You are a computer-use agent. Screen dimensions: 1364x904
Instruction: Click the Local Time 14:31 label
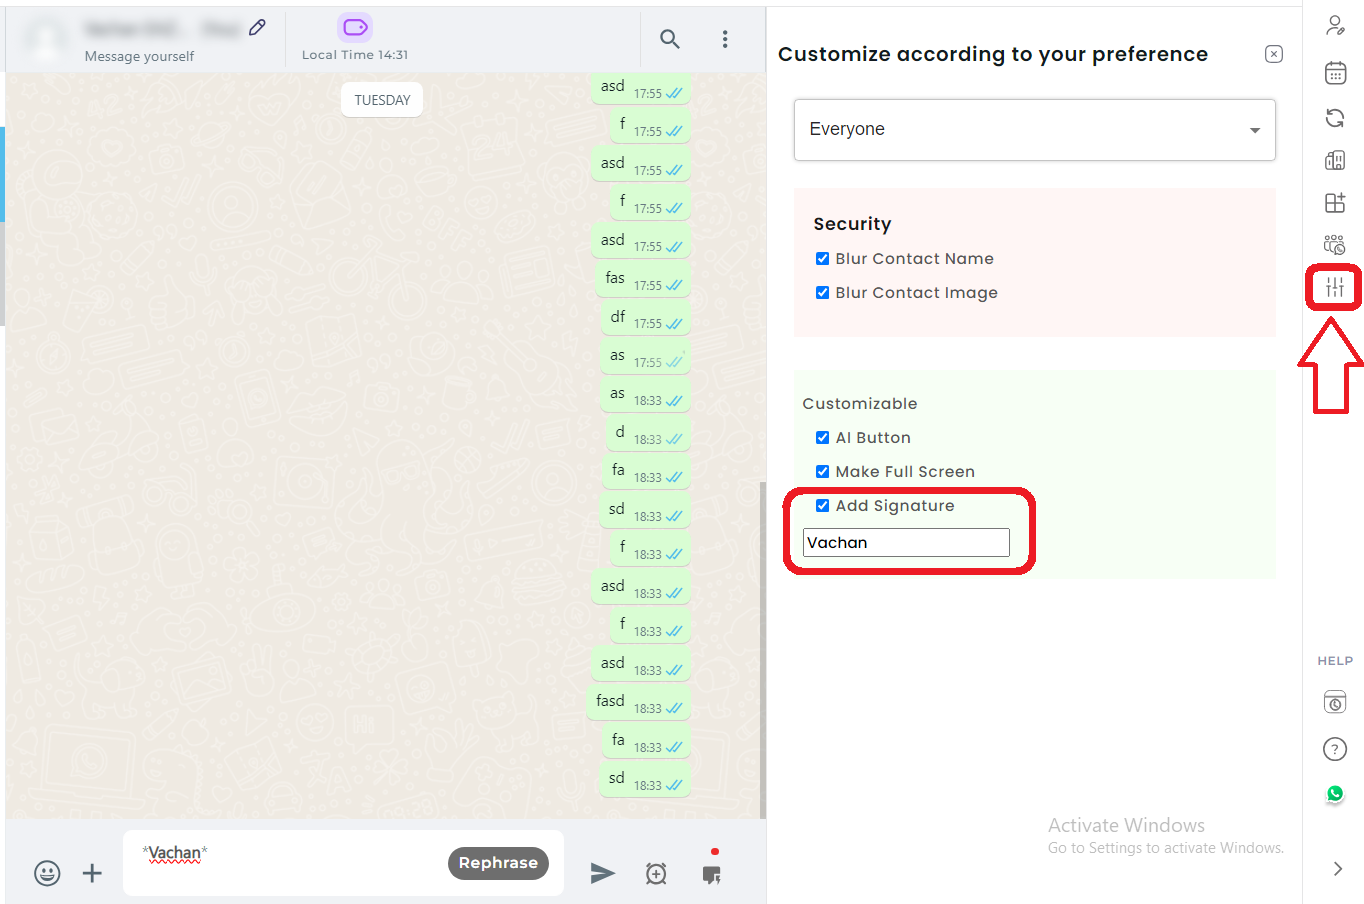355,55
